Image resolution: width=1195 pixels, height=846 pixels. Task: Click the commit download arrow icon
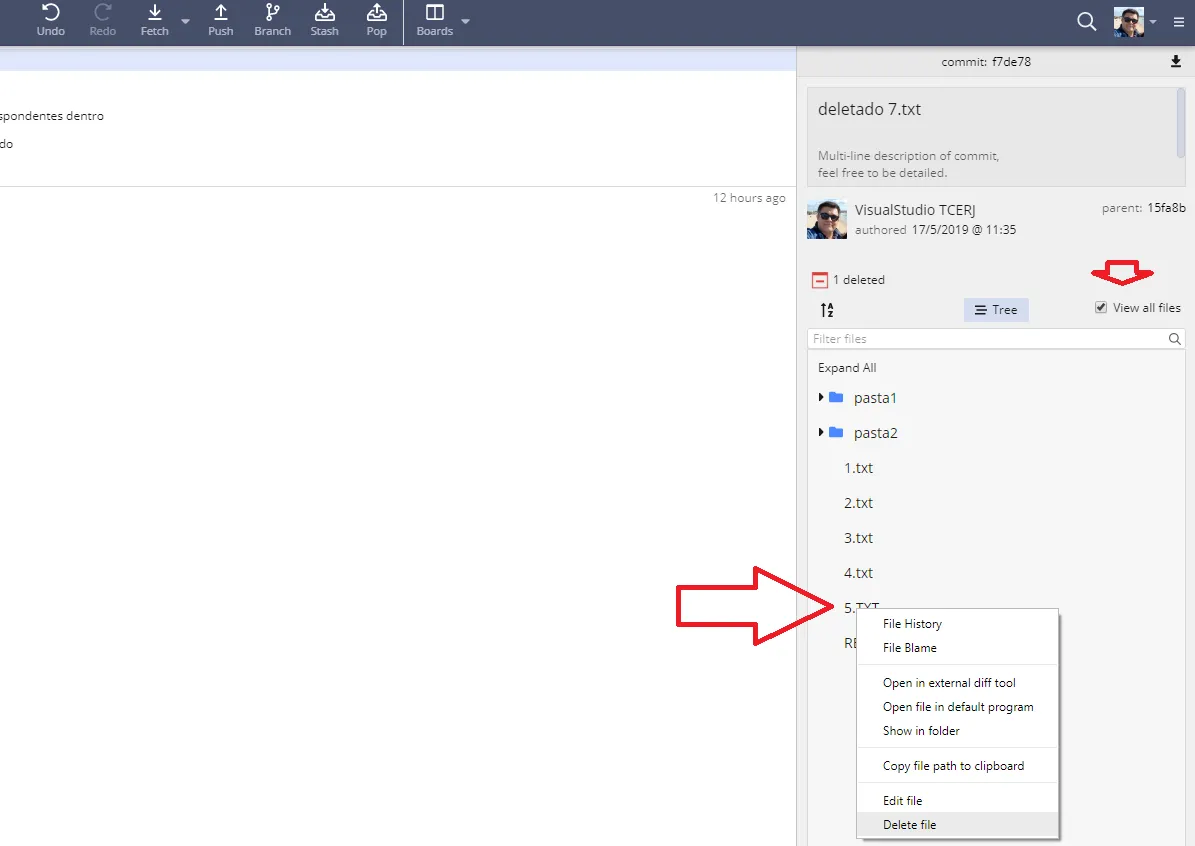[1176, 62]
